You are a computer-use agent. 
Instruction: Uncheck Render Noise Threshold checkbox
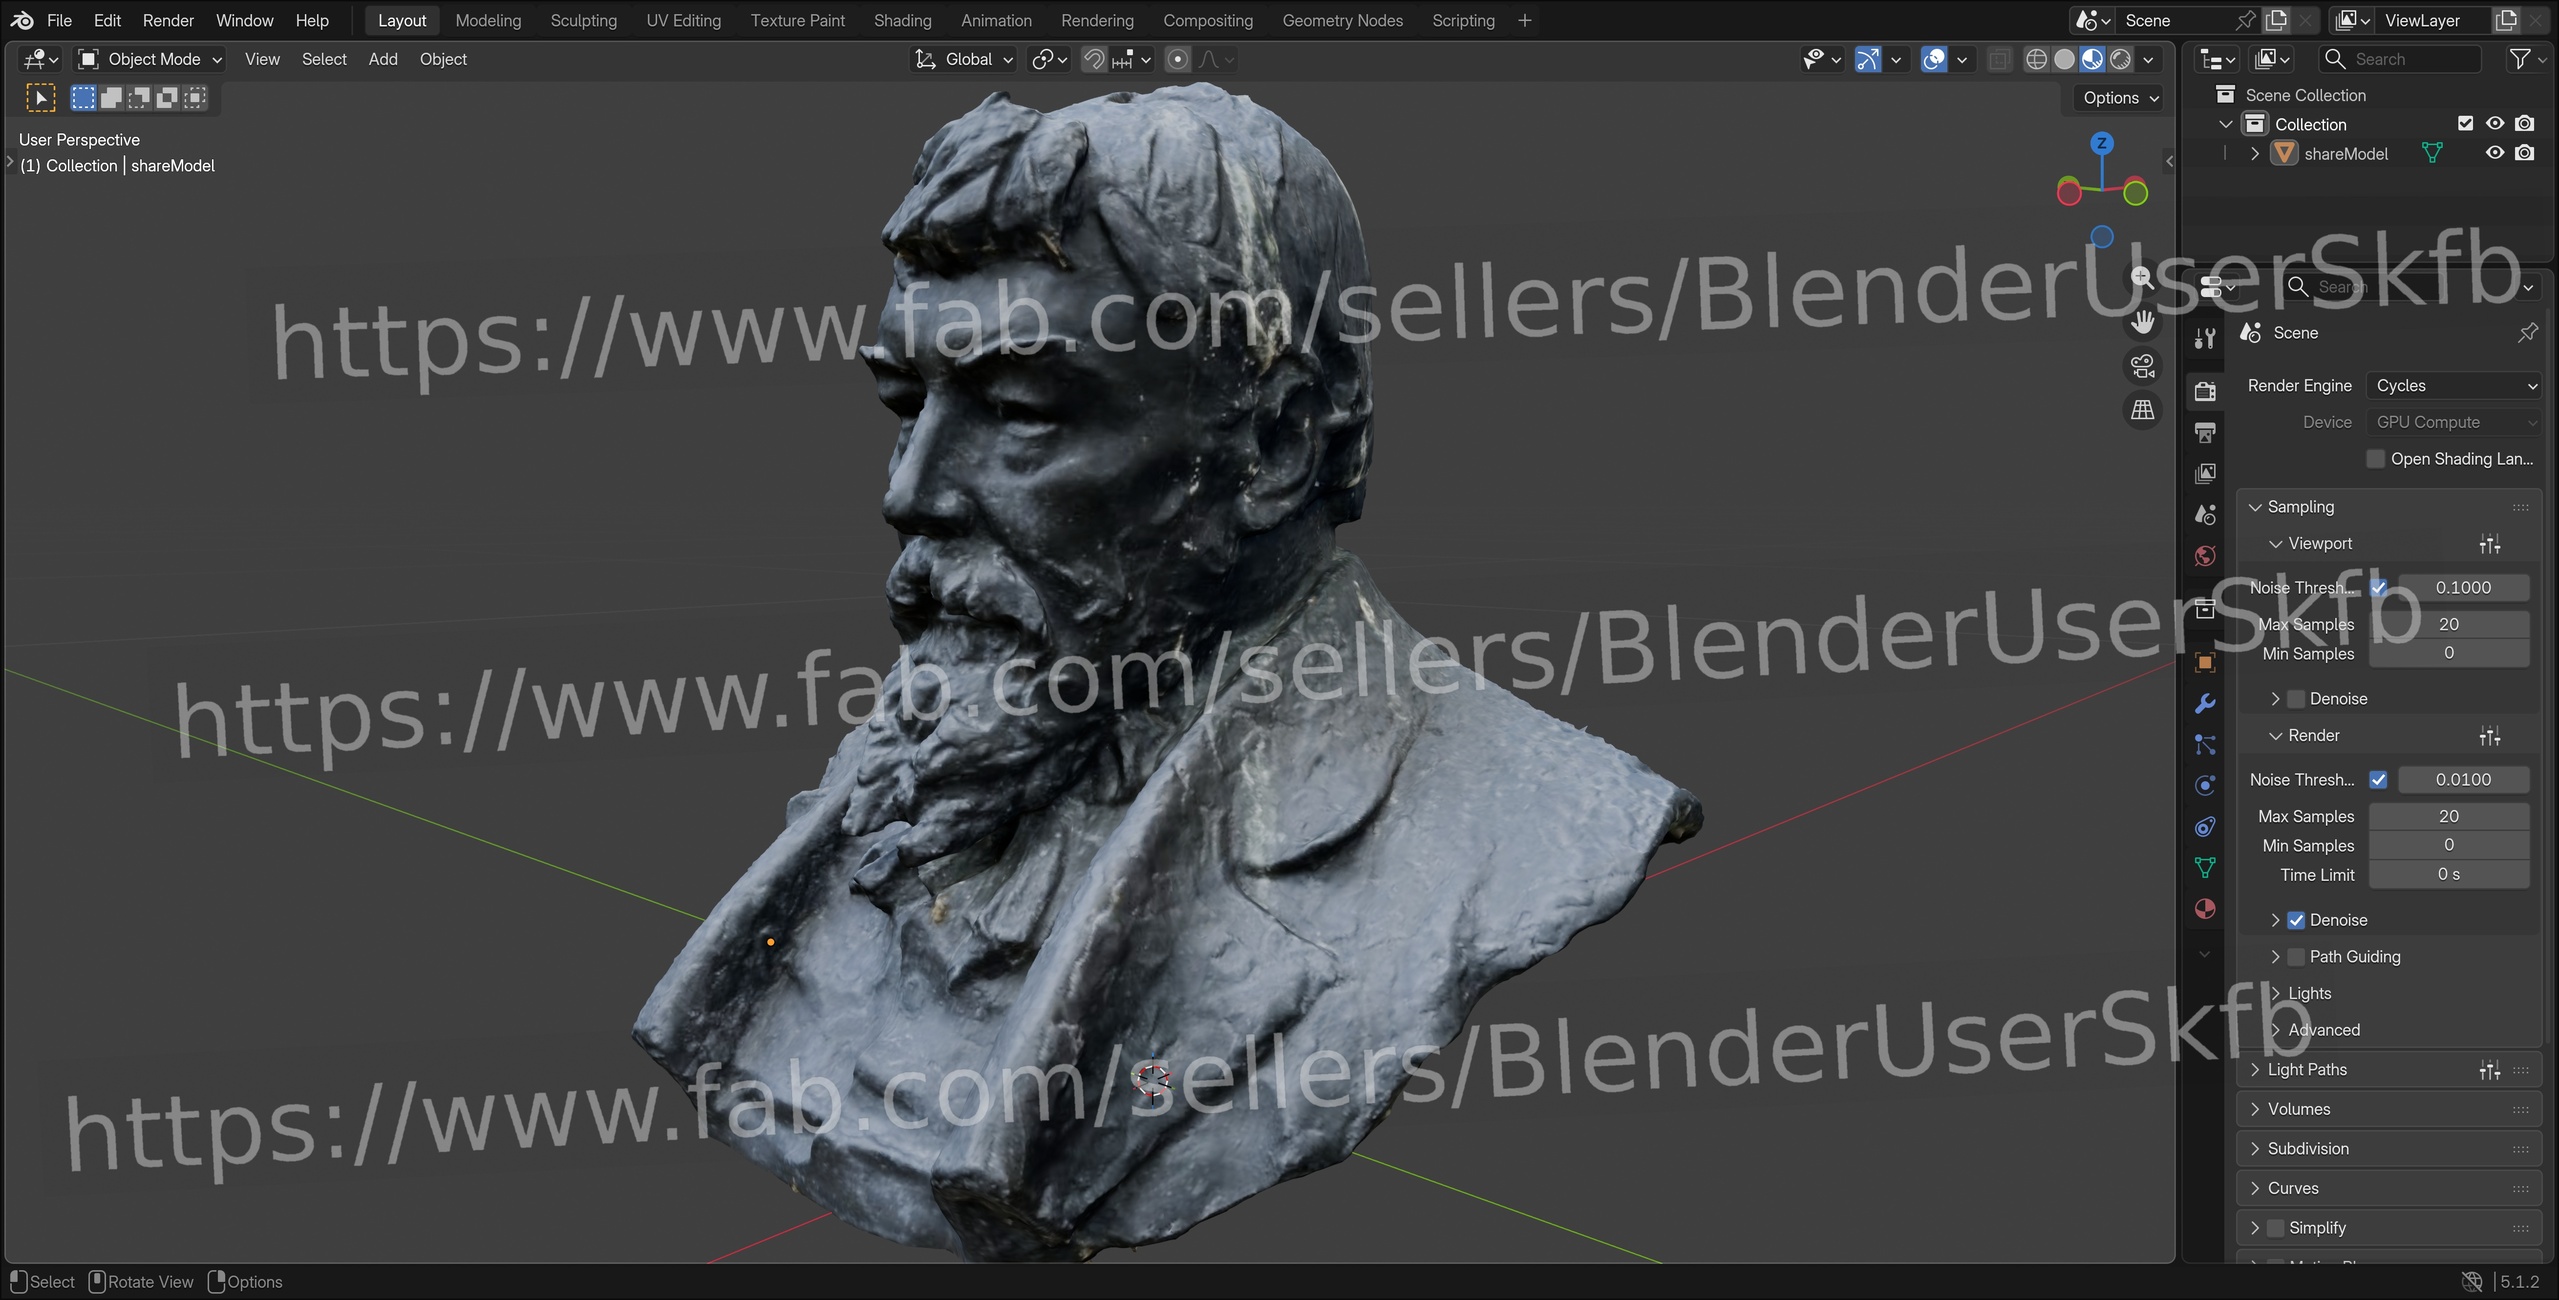click(2378, 779)
